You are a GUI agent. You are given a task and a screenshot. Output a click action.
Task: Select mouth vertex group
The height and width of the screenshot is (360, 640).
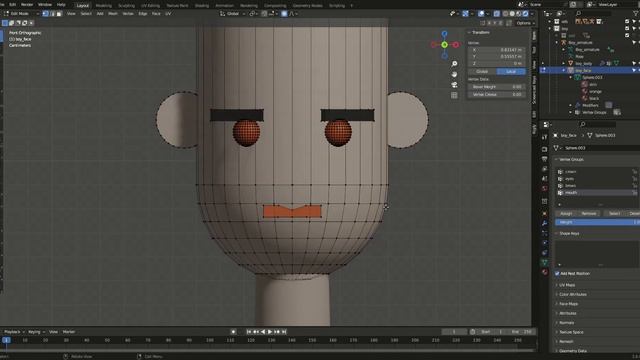597,193
